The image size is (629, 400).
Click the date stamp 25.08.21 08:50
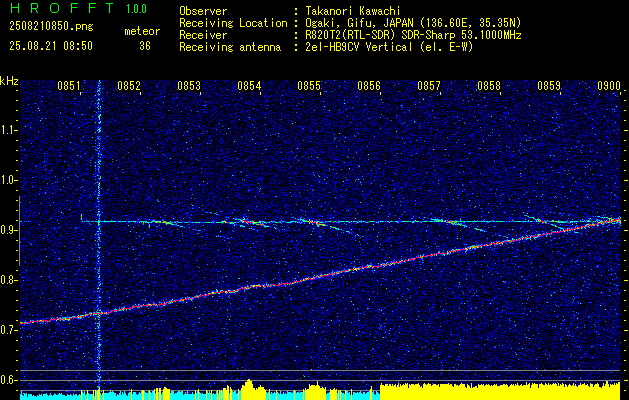pyautogui.click(x=51, y=46)
